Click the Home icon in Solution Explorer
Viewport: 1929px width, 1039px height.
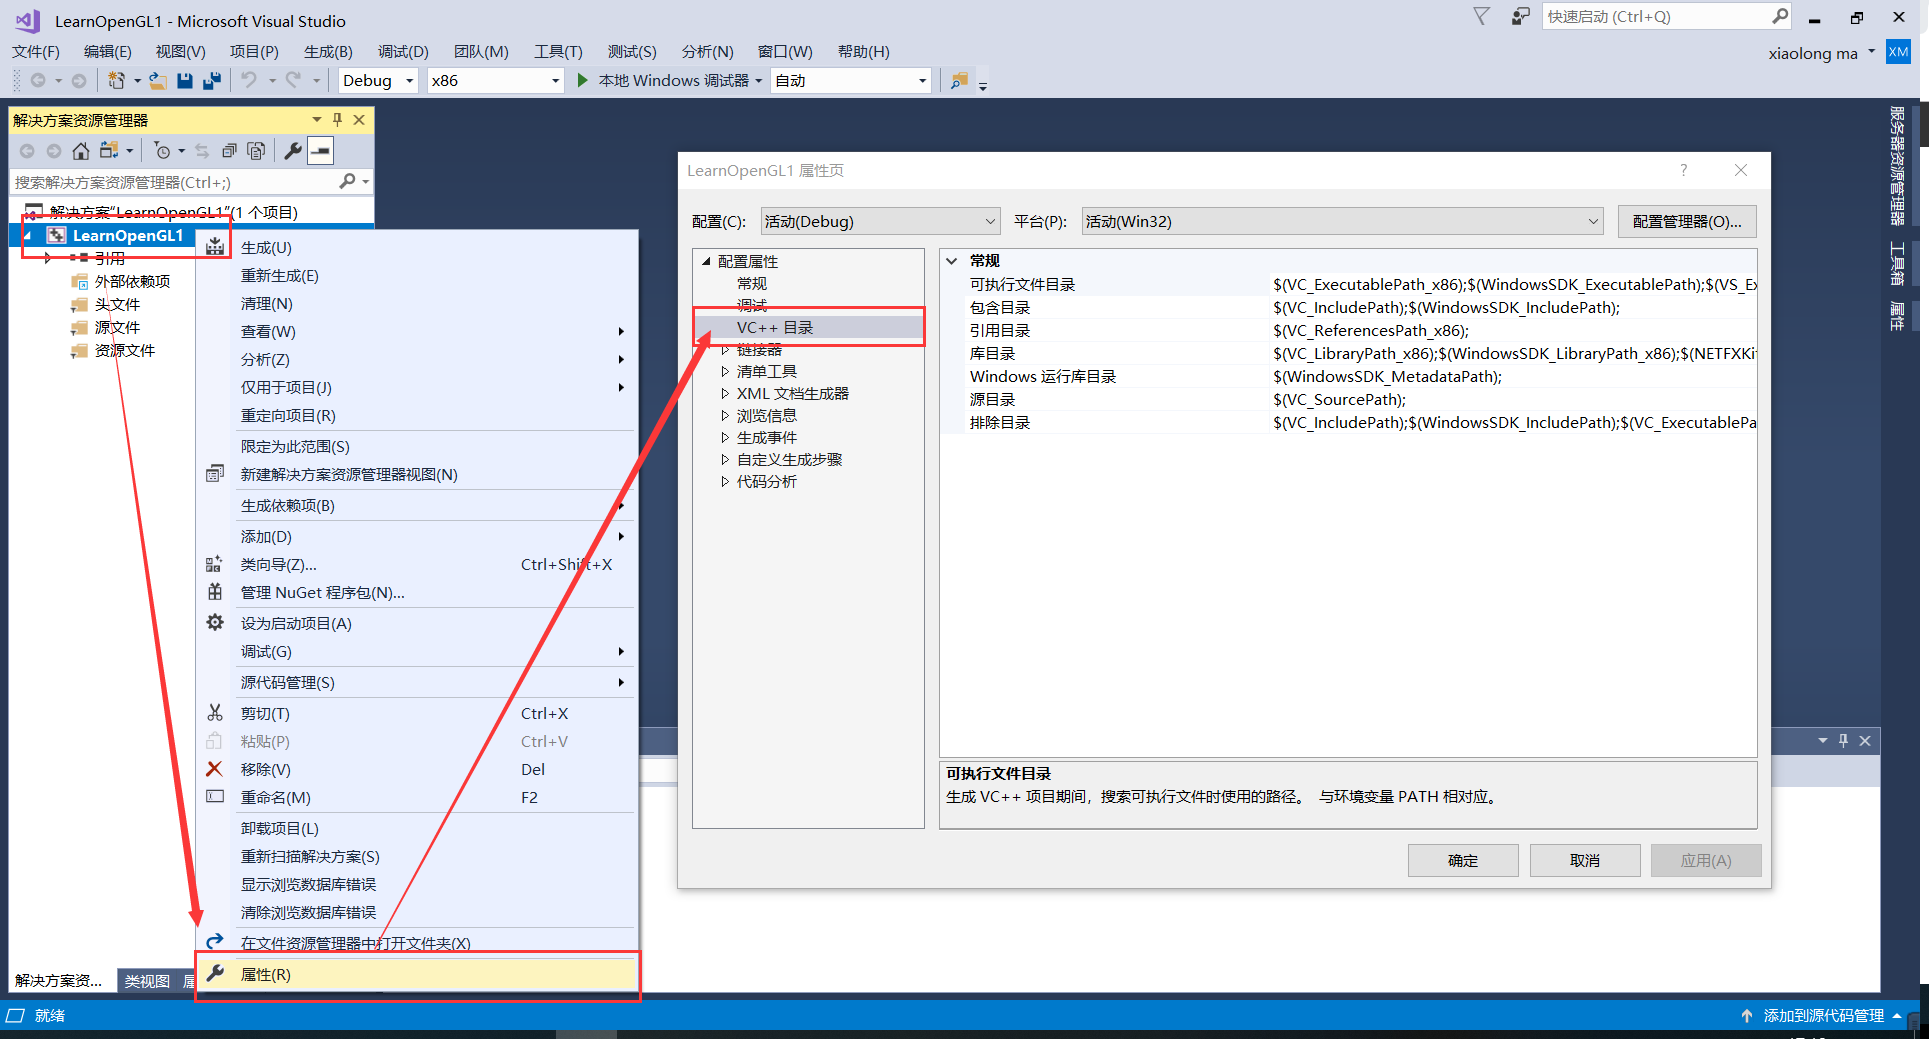[x=81, y=151]
